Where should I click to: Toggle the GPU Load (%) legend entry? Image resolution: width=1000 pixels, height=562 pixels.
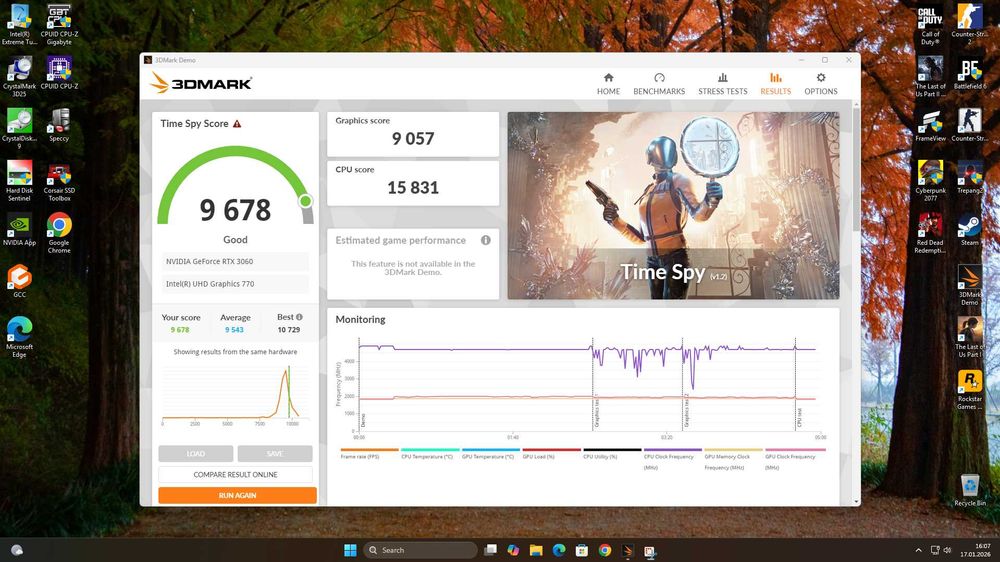tap(551, 454)
